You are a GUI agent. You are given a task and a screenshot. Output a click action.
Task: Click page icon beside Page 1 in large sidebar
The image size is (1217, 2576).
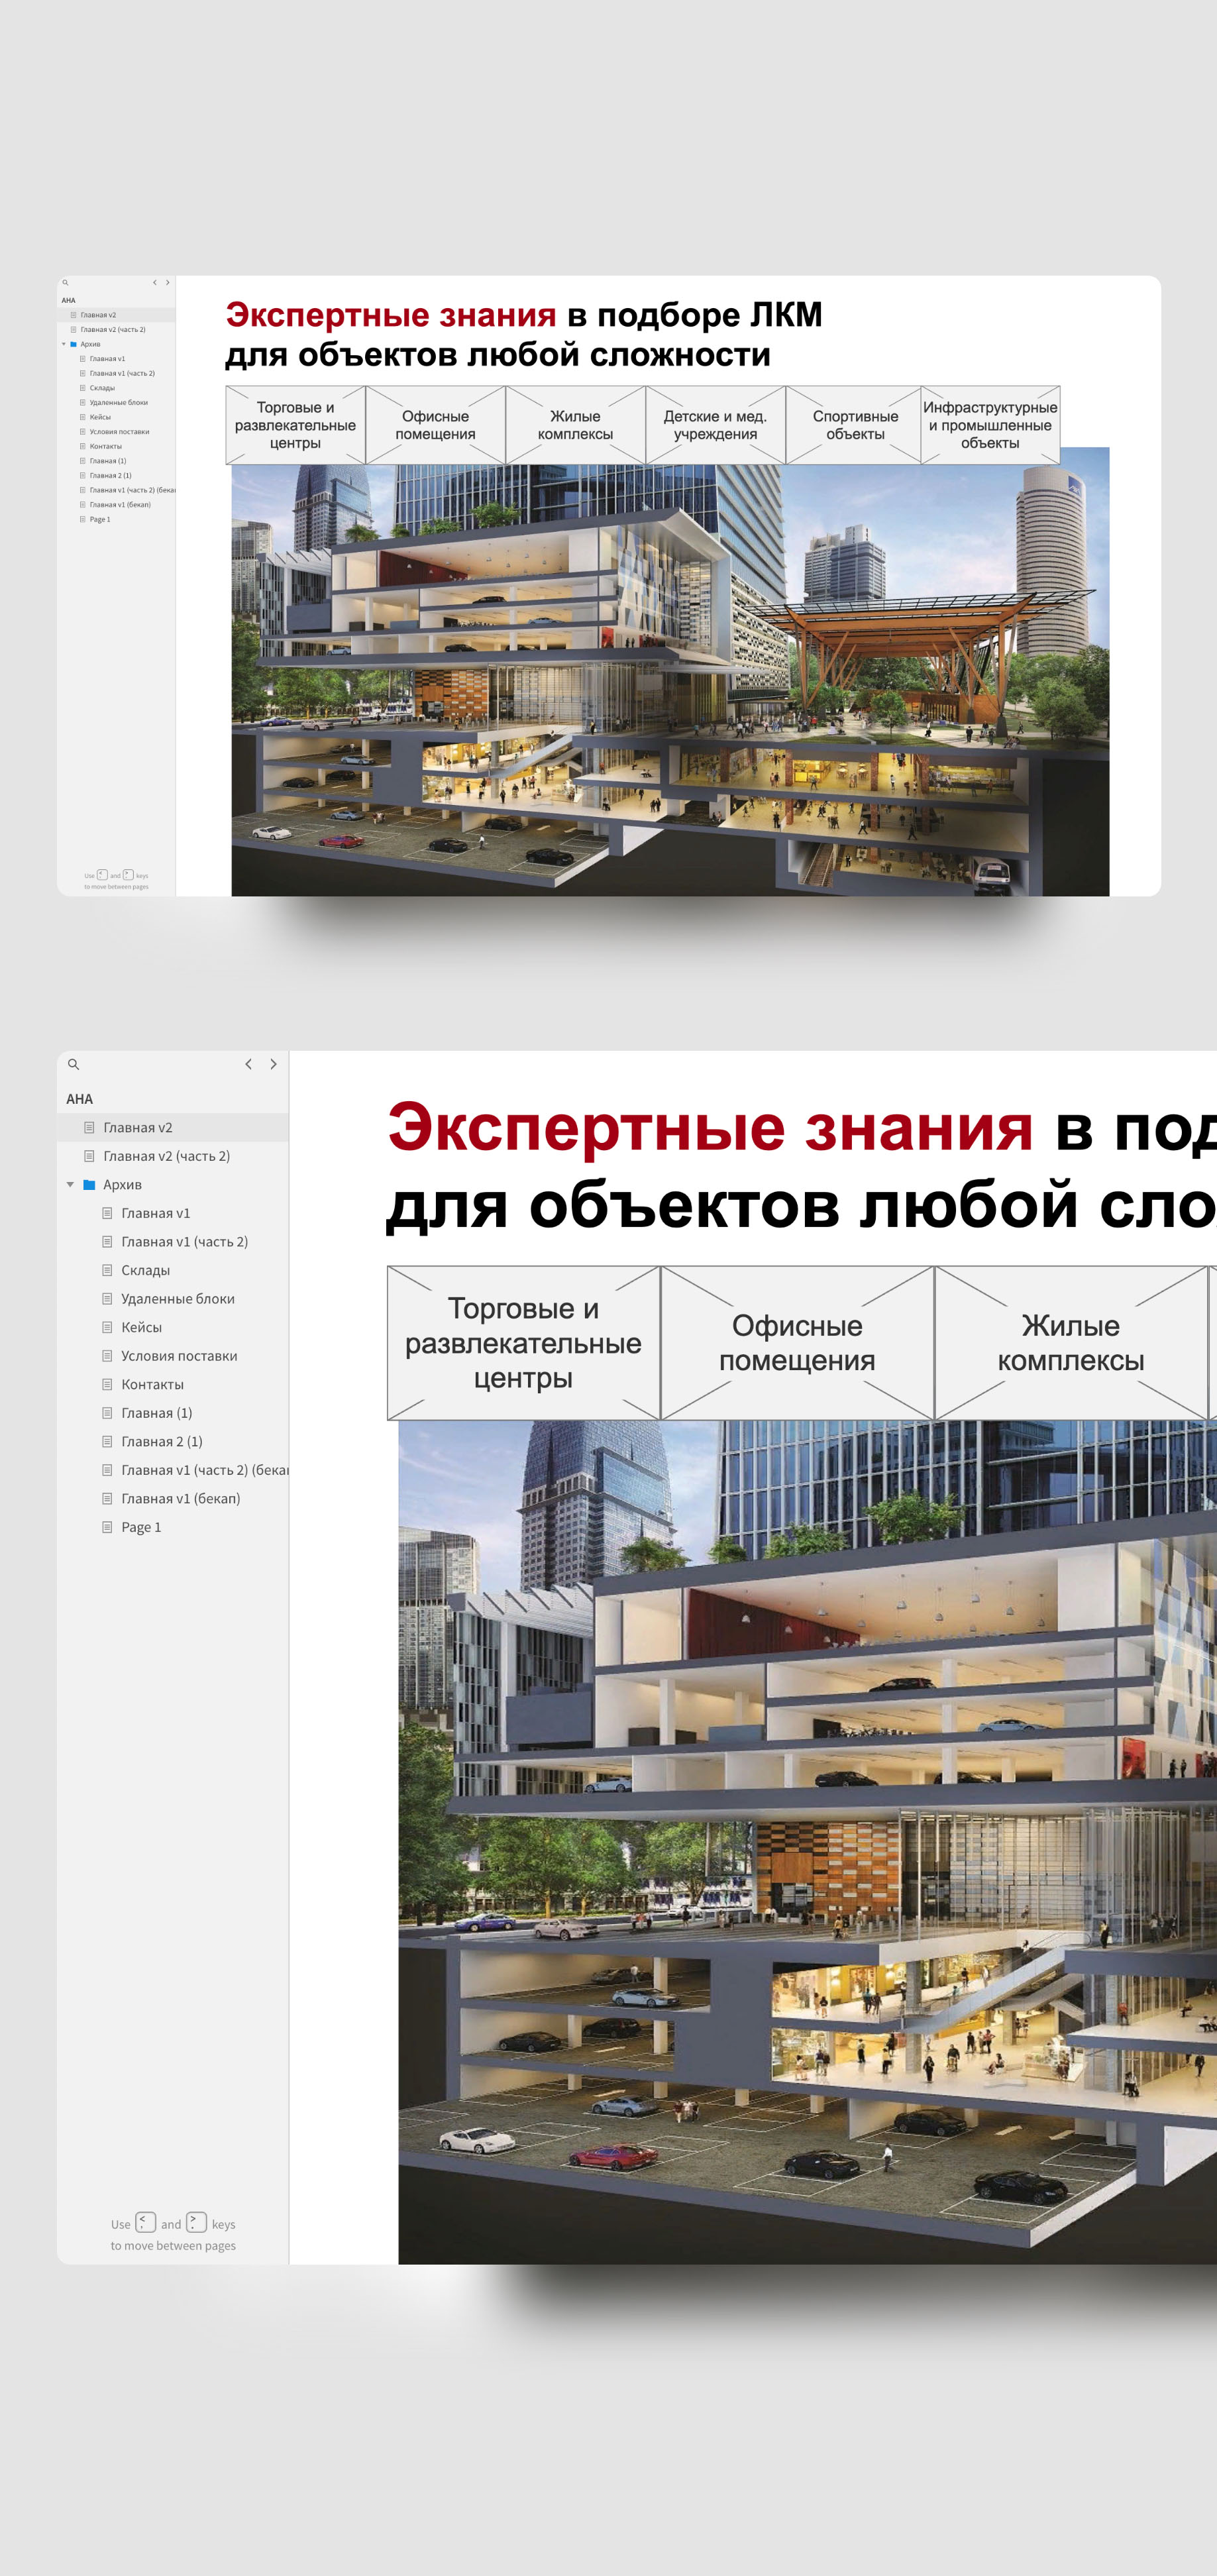tap(107, 1527)
